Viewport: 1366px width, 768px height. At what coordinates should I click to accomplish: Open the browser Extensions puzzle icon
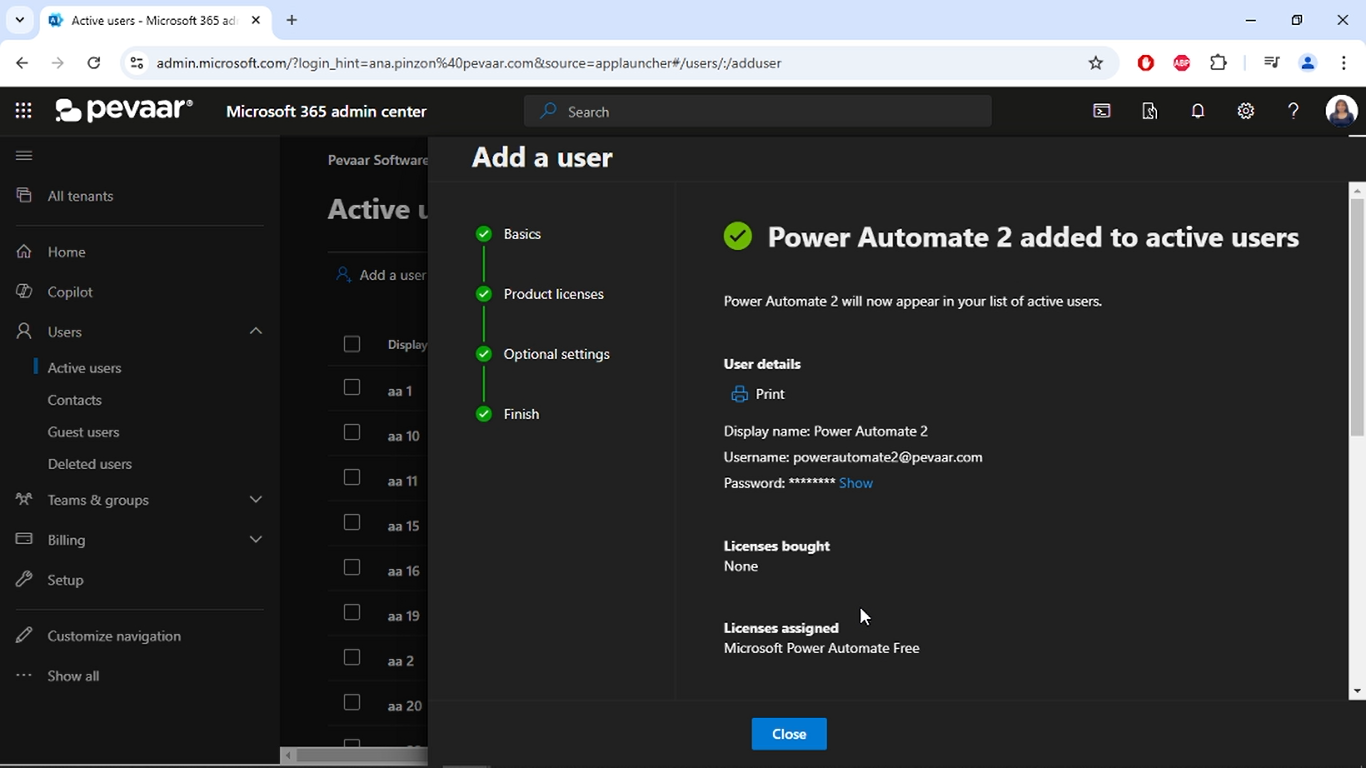click(x=1218, y=63)
